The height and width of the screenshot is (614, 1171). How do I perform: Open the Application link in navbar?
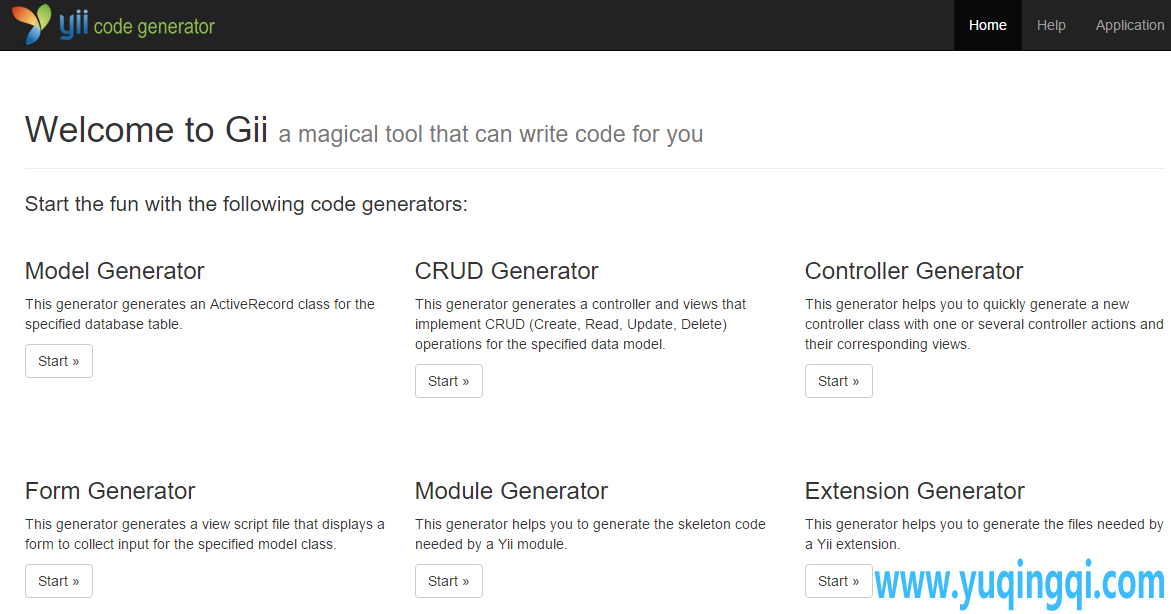click(1129, 25)
